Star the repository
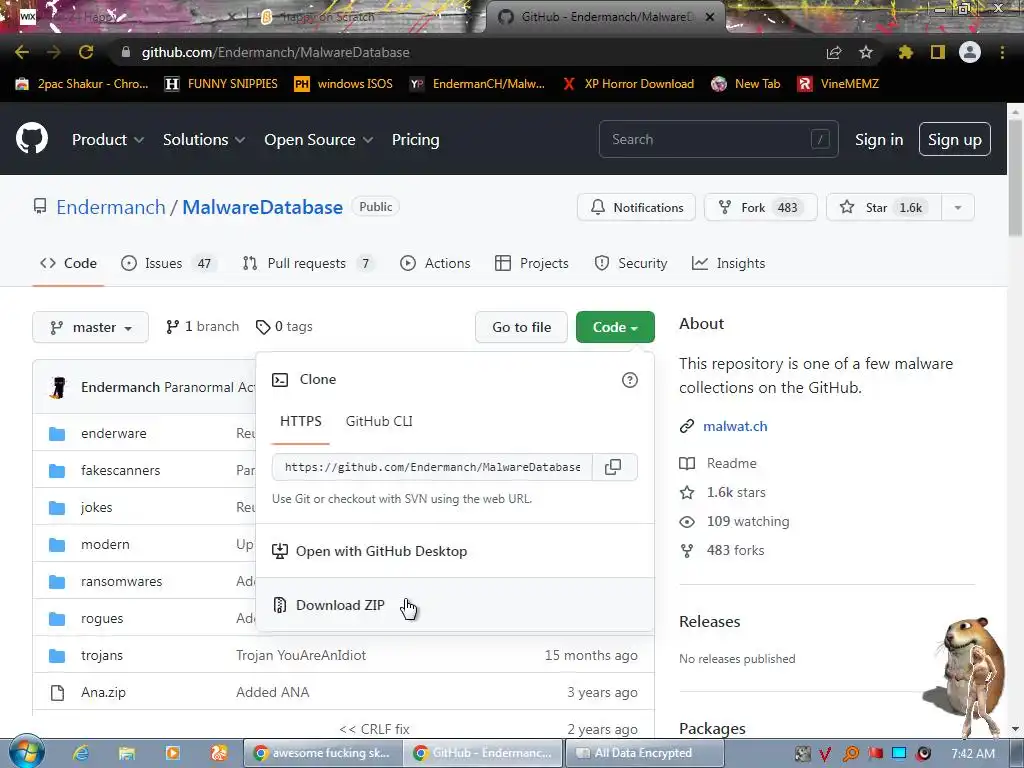The width and height of the screenshot is (1024, 768). (x=884, y=208)
